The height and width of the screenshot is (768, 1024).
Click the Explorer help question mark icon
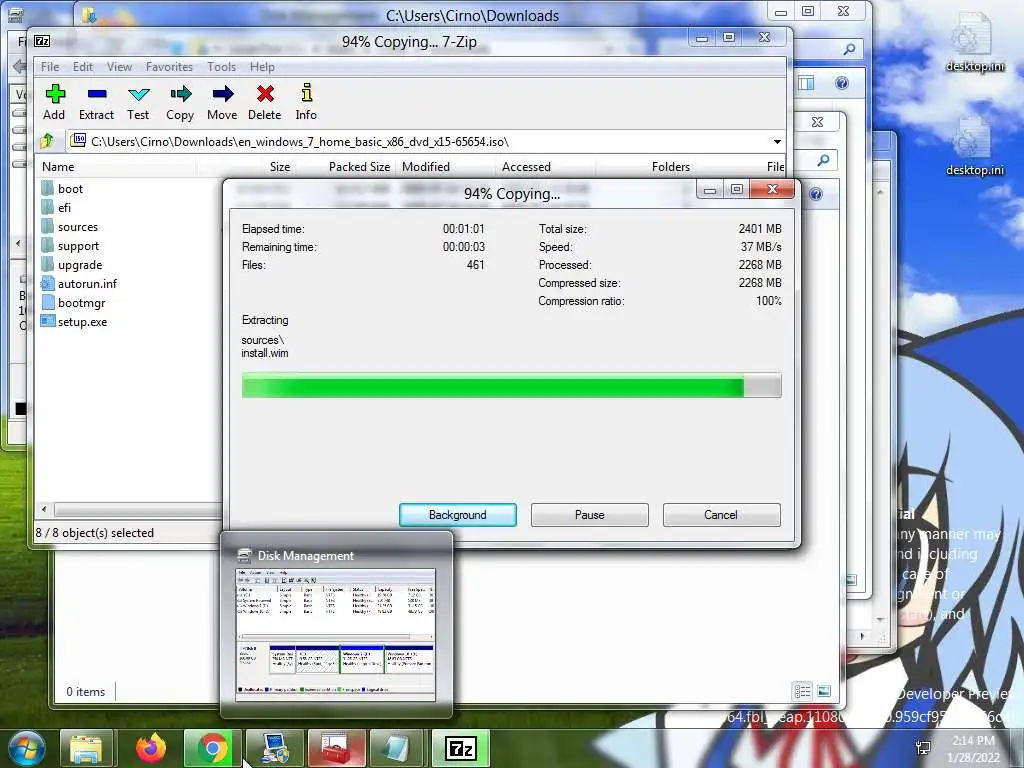[842, 83]
